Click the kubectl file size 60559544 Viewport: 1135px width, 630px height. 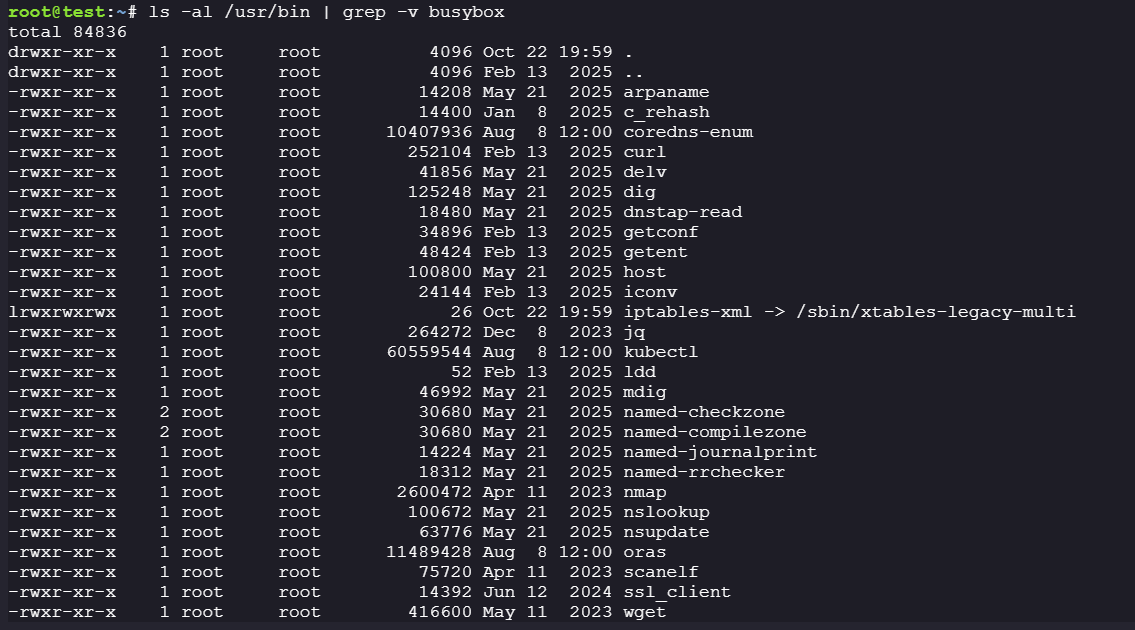coord(430,352)
